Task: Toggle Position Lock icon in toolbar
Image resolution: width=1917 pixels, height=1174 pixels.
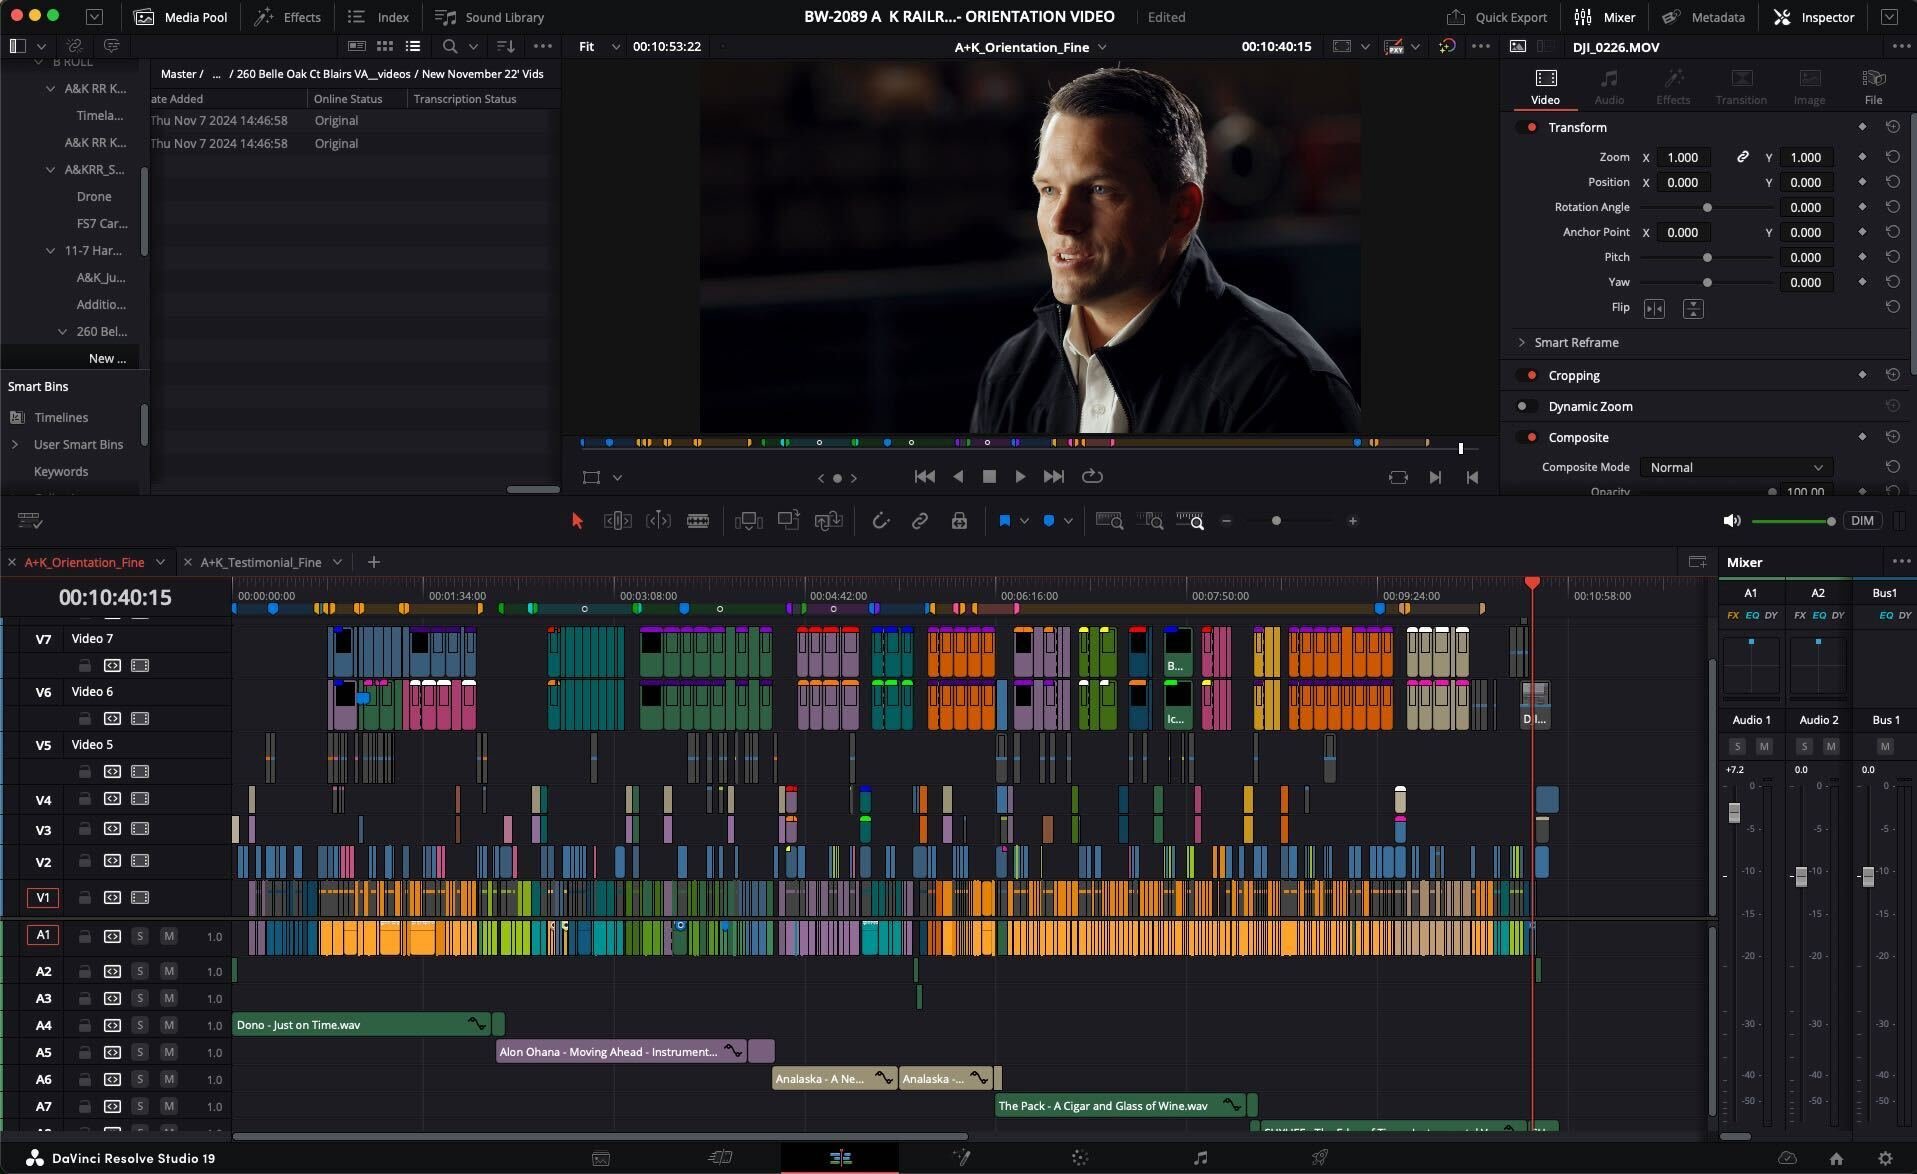Action: 959,521
